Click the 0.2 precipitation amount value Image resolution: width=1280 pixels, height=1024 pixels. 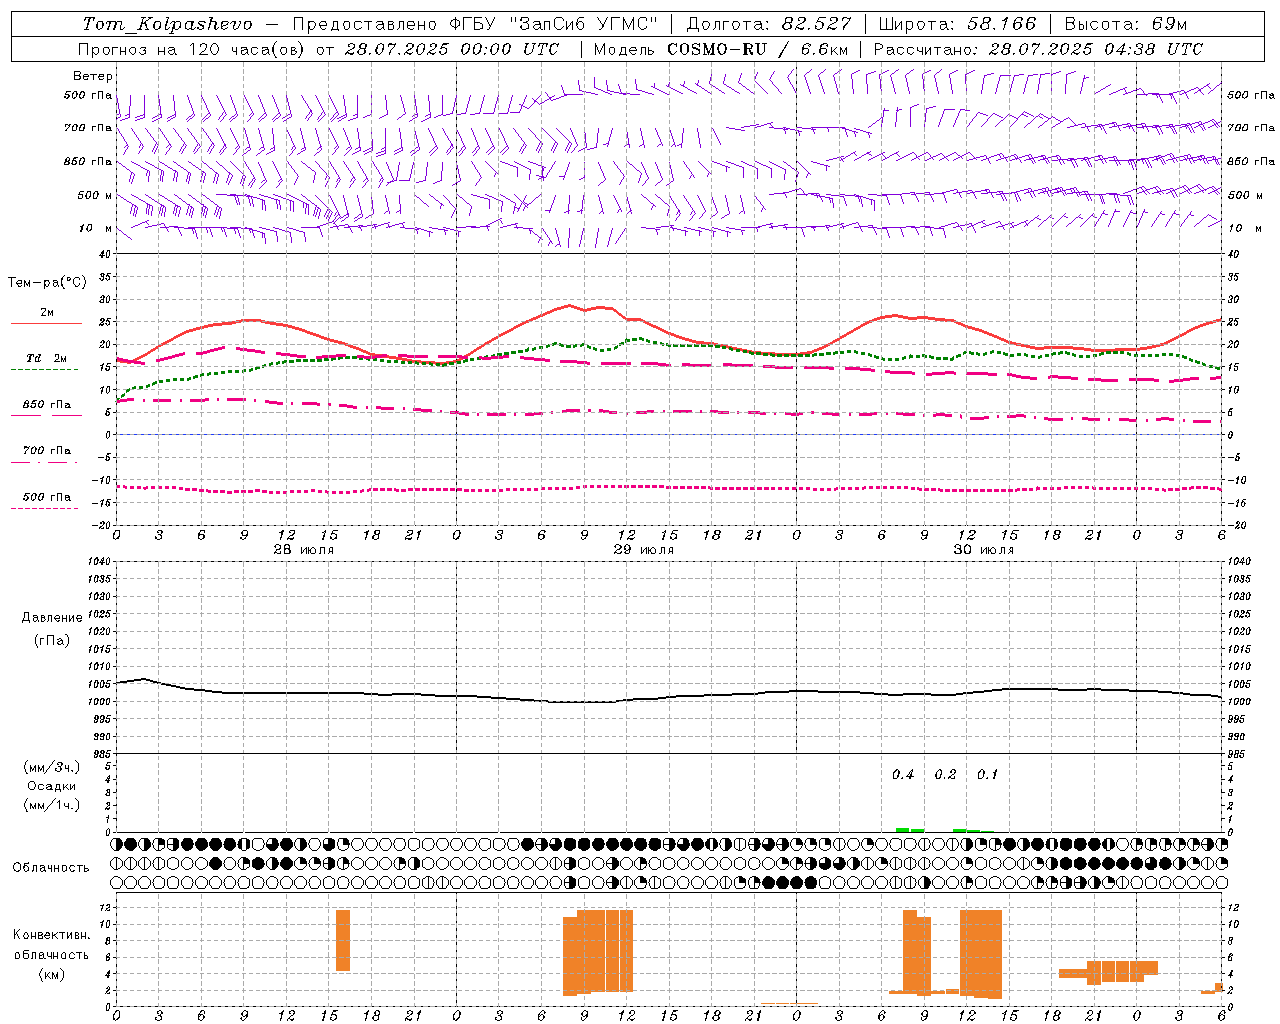point(945,774)
